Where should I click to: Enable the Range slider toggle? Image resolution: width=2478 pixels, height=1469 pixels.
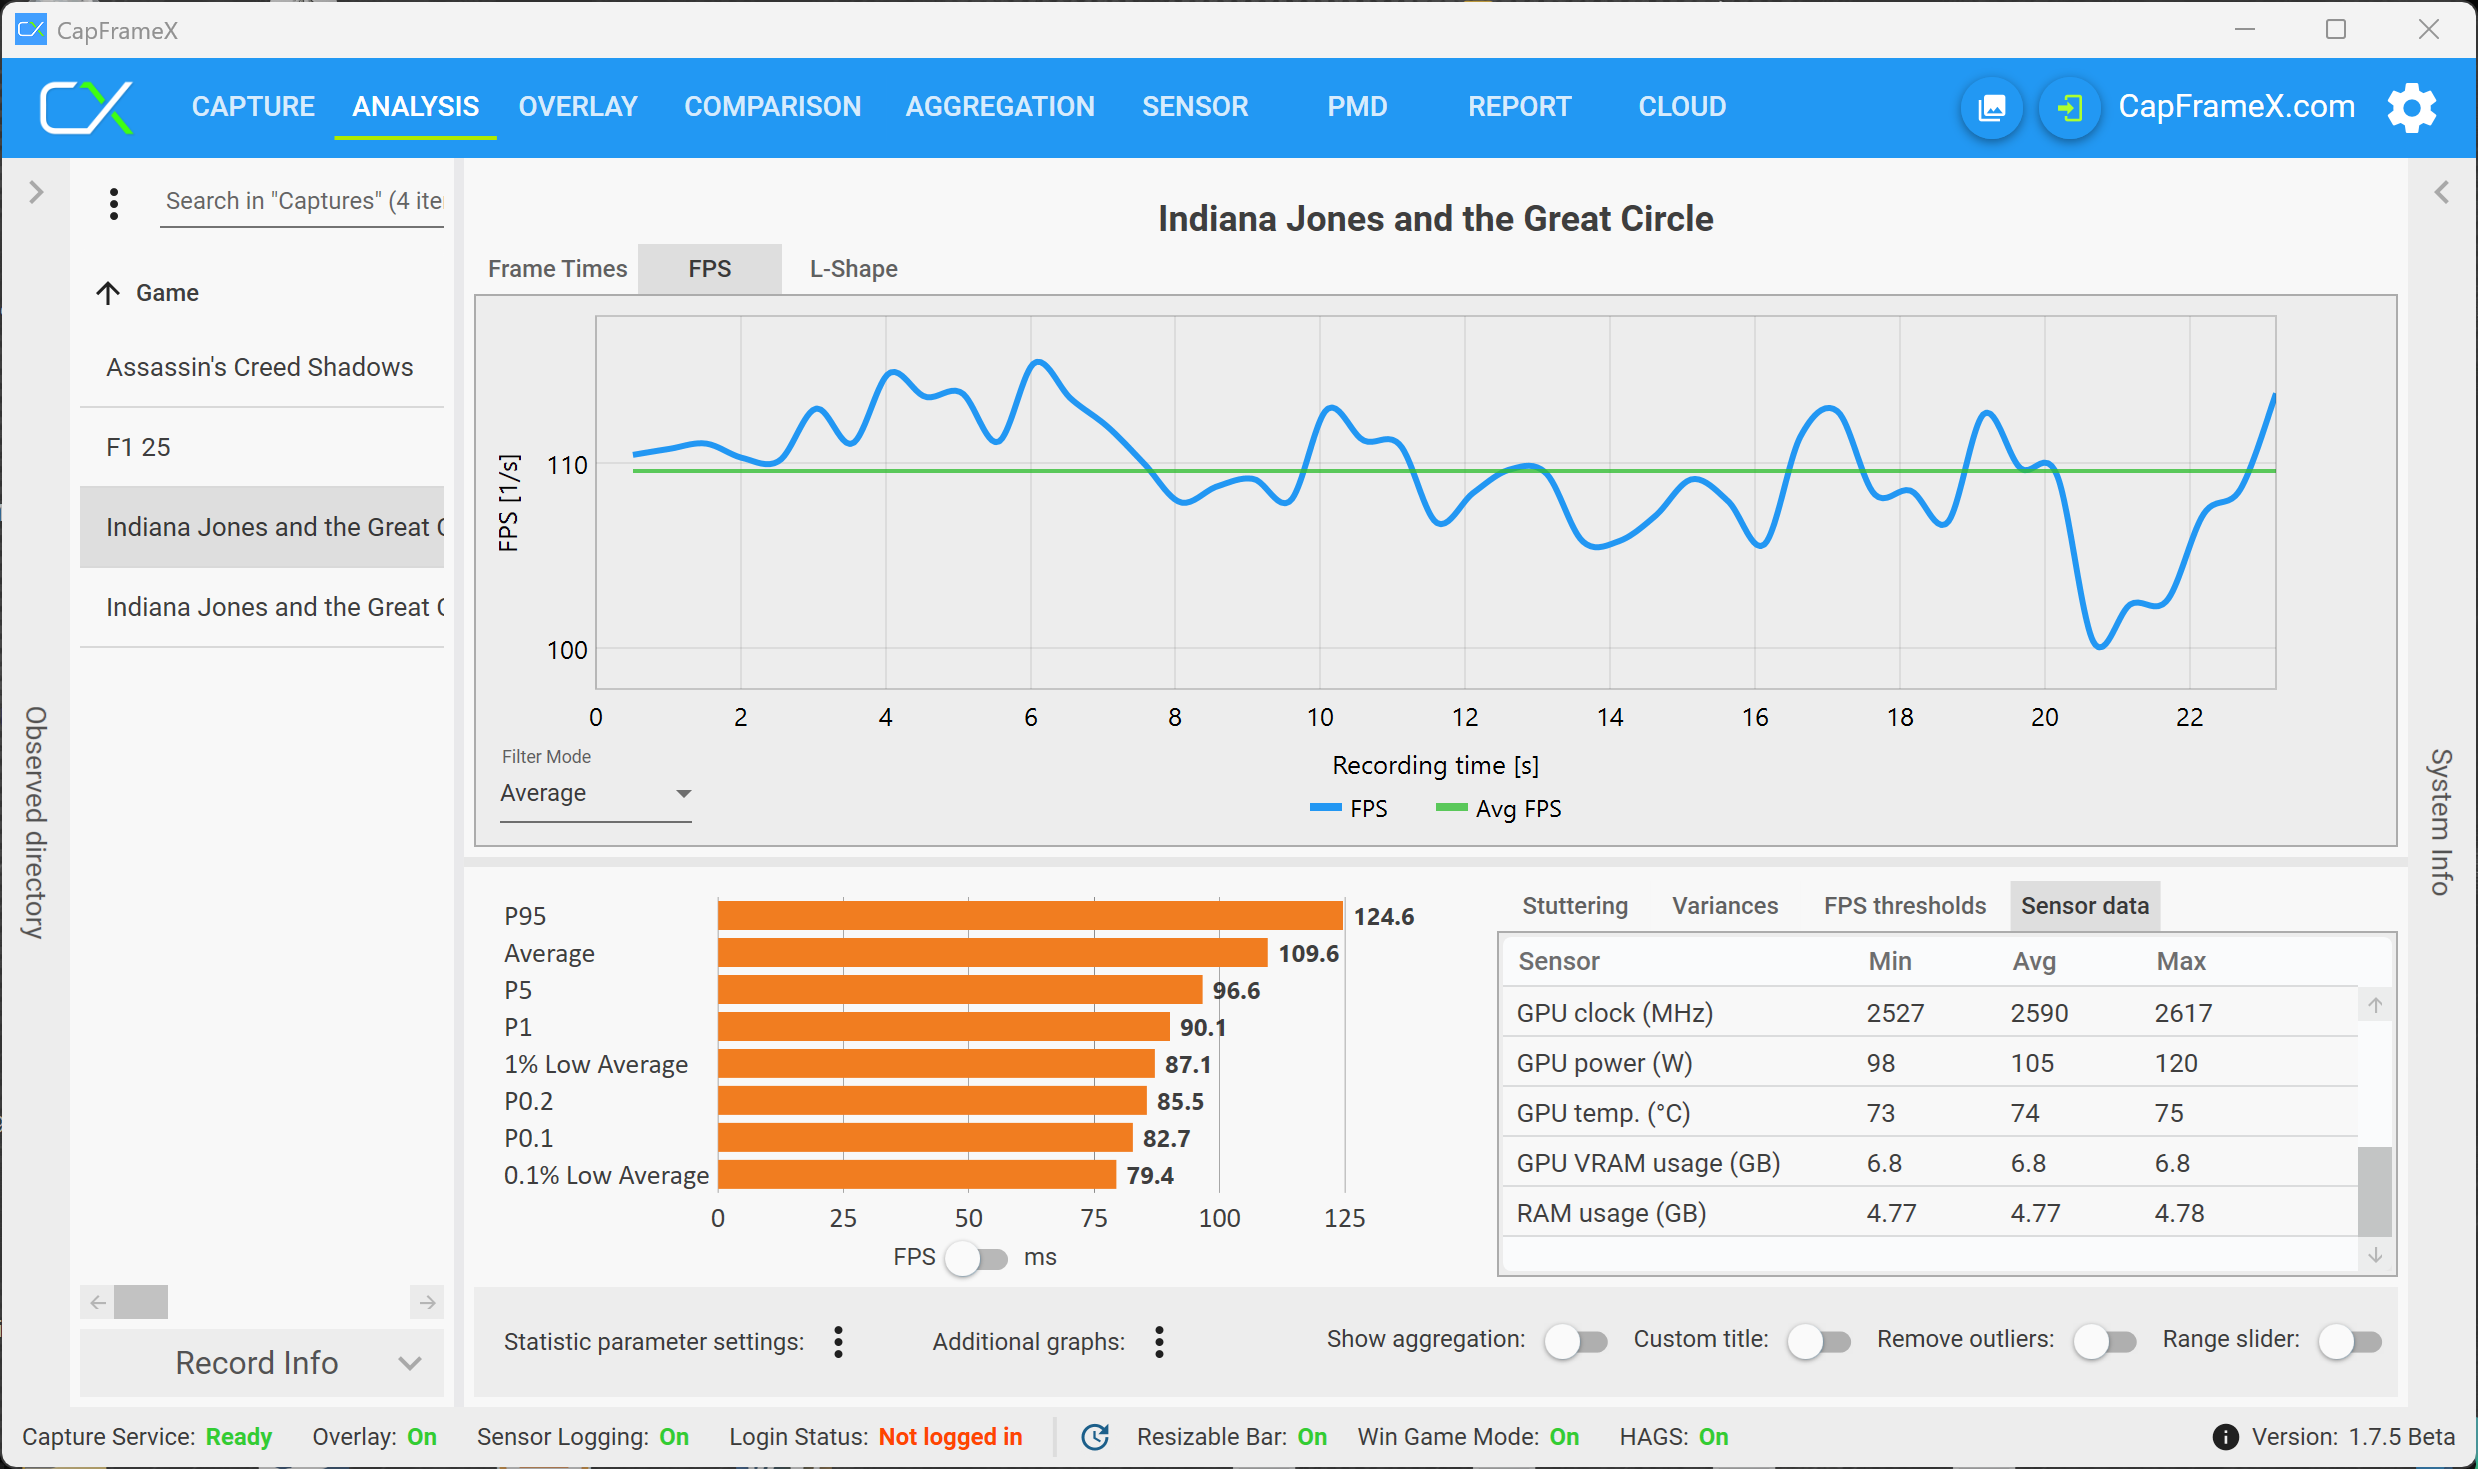tap(2349, 1341)
